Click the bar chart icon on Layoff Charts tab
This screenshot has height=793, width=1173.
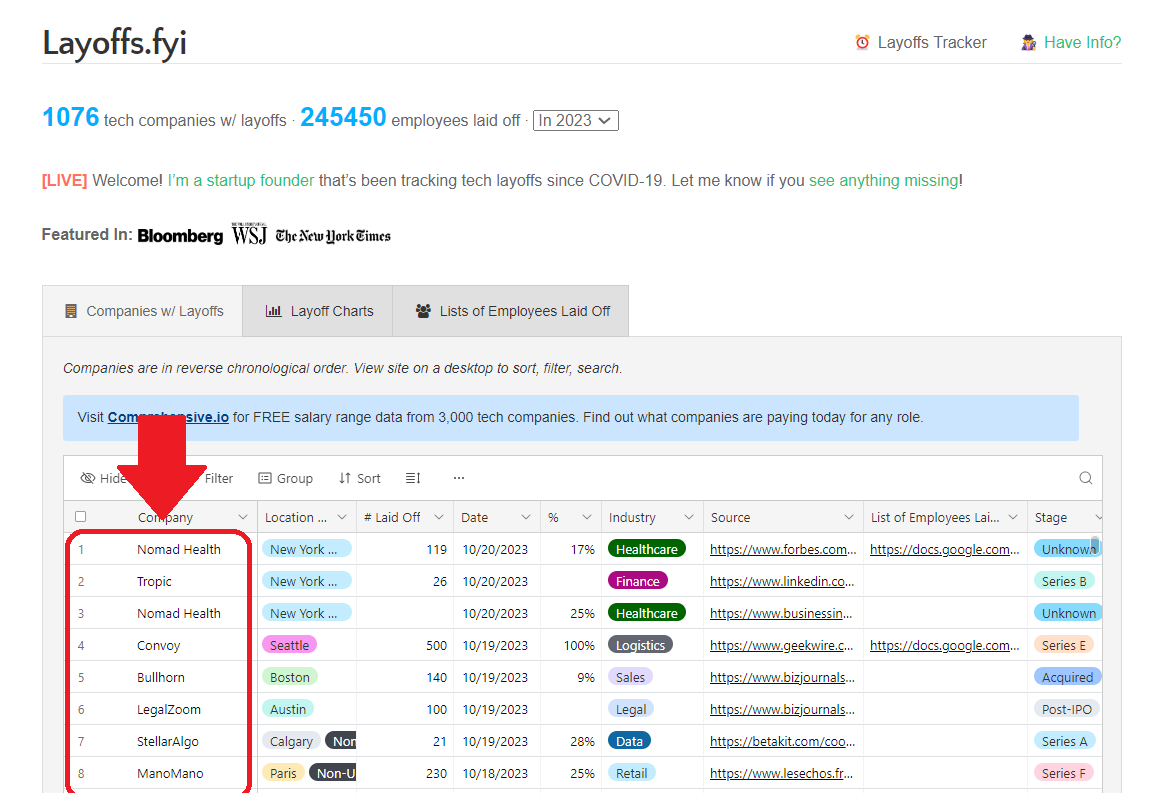[274, 311]
